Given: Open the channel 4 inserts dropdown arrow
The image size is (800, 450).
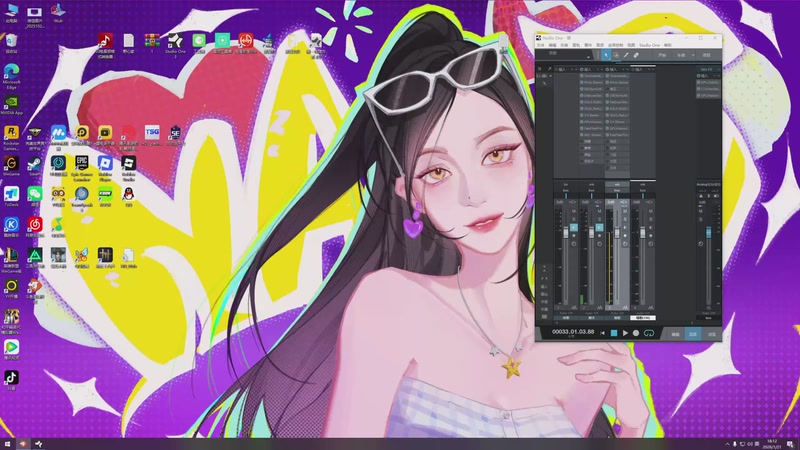Looking at the screenshot, I should click(649, 69).
